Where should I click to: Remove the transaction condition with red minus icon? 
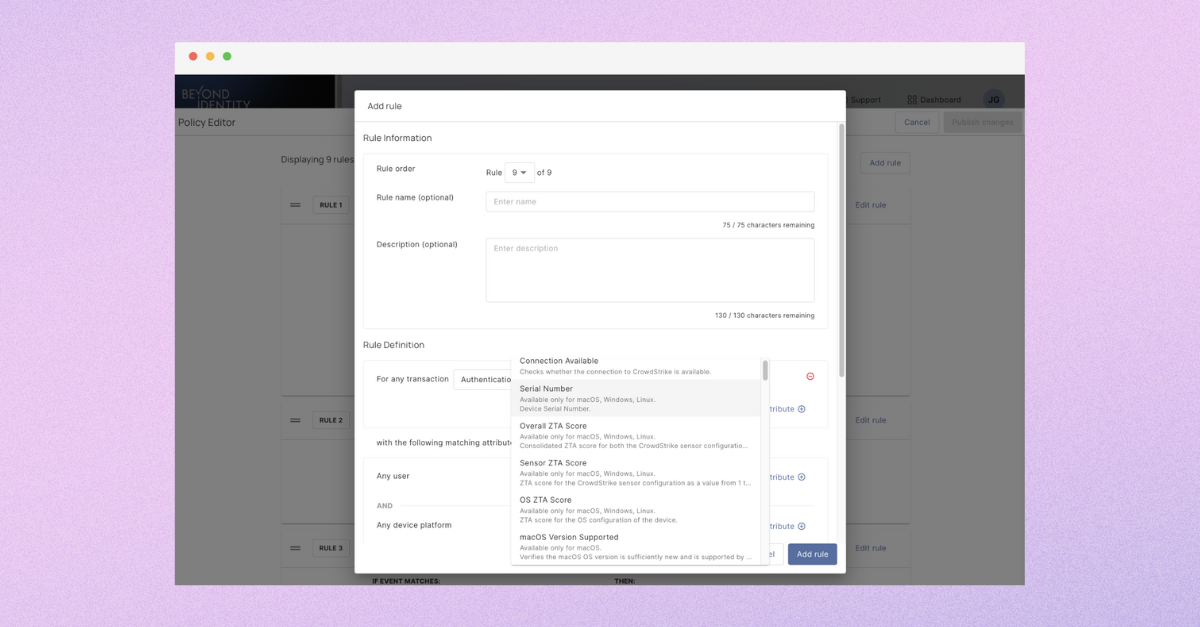point(810,376)
